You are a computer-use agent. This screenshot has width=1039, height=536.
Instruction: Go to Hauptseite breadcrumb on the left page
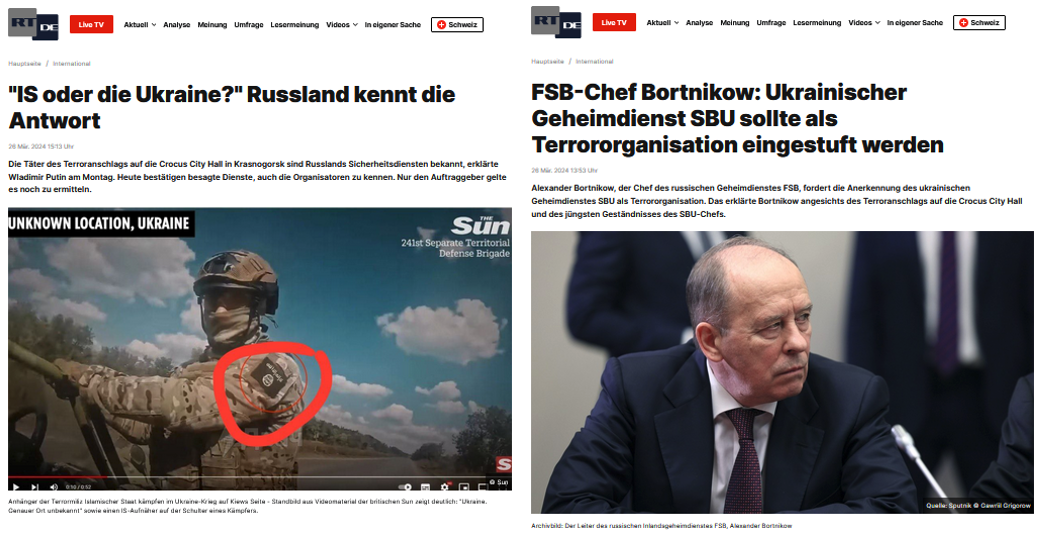point(25,64)
